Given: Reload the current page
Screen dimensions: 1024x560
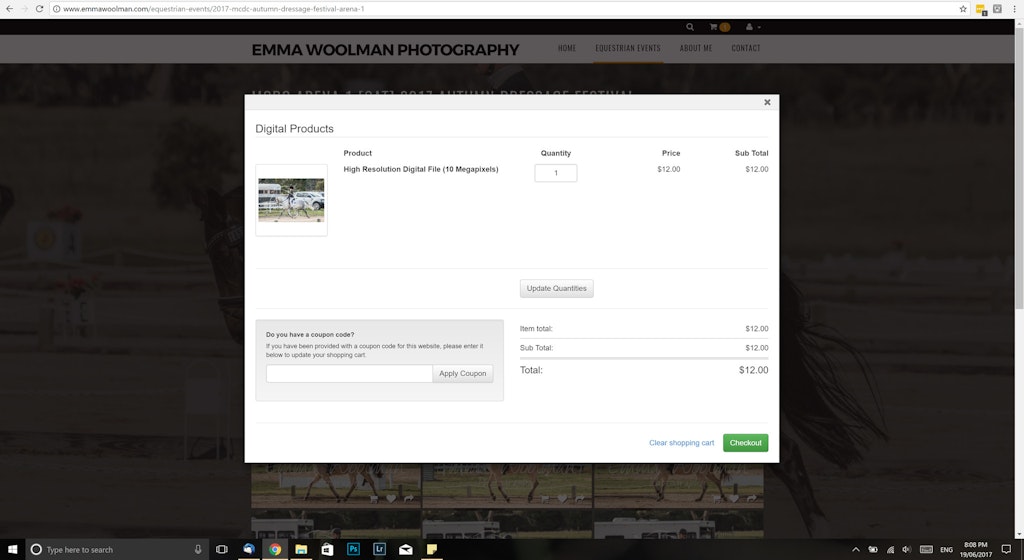Looking at the screenshot, I should tap(39, 8).
